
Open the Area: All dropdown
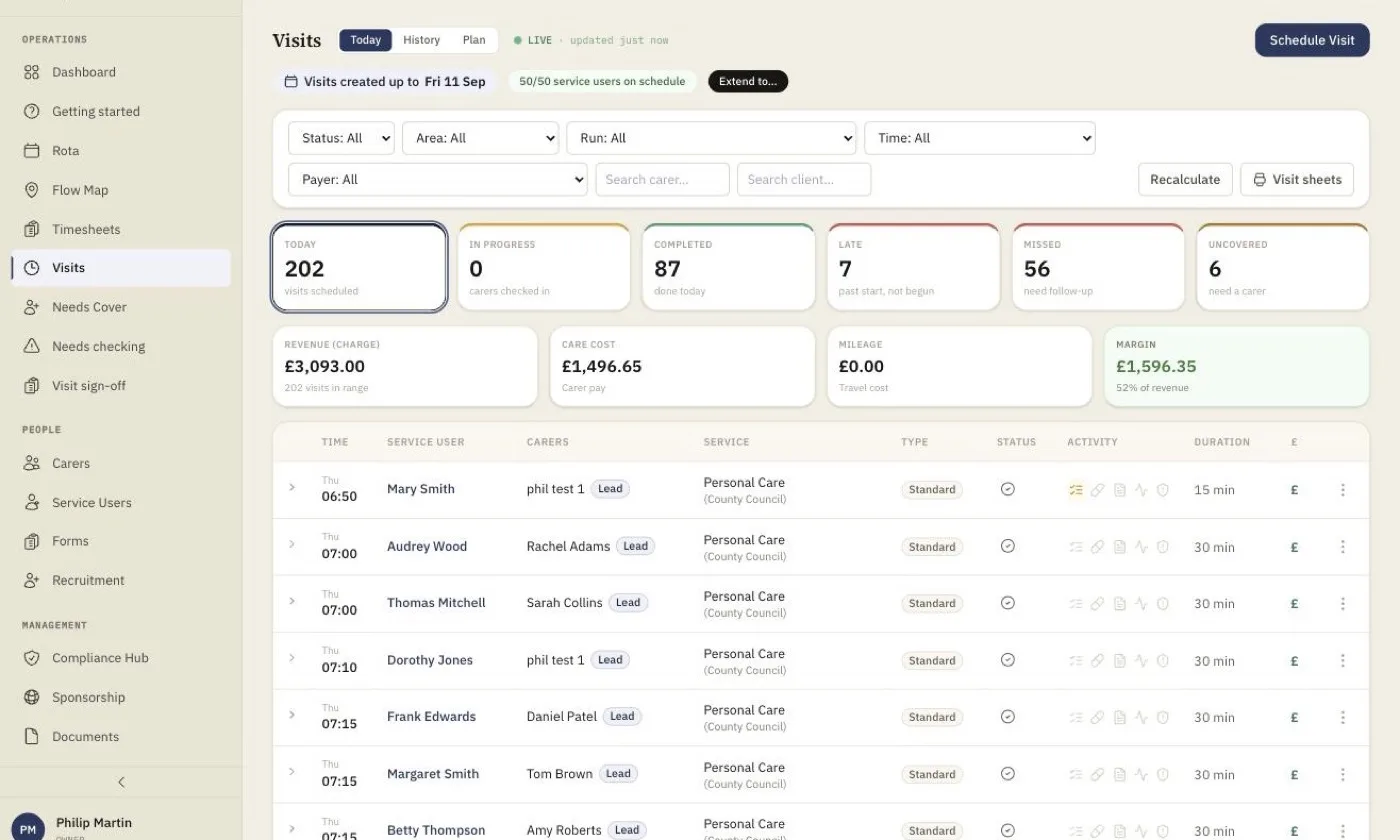[x=480, y=138]
